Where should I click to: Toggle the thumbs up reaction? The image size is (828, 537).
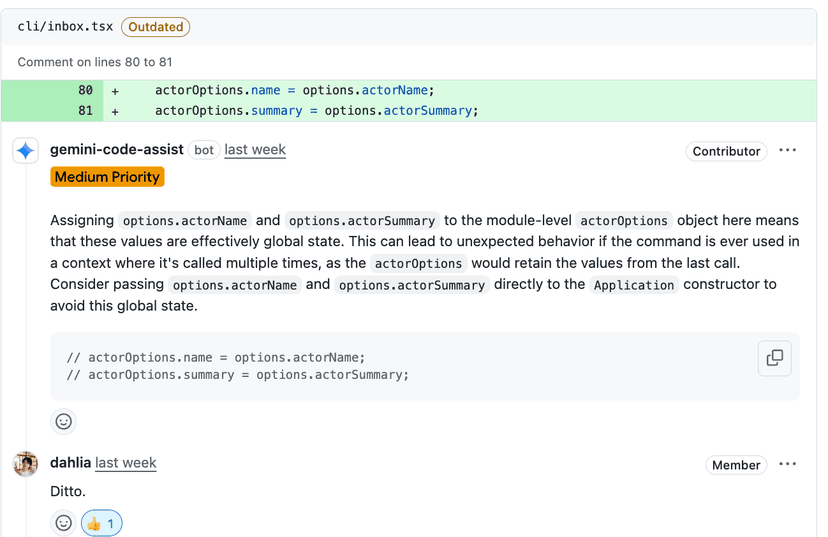click(101, 523)
